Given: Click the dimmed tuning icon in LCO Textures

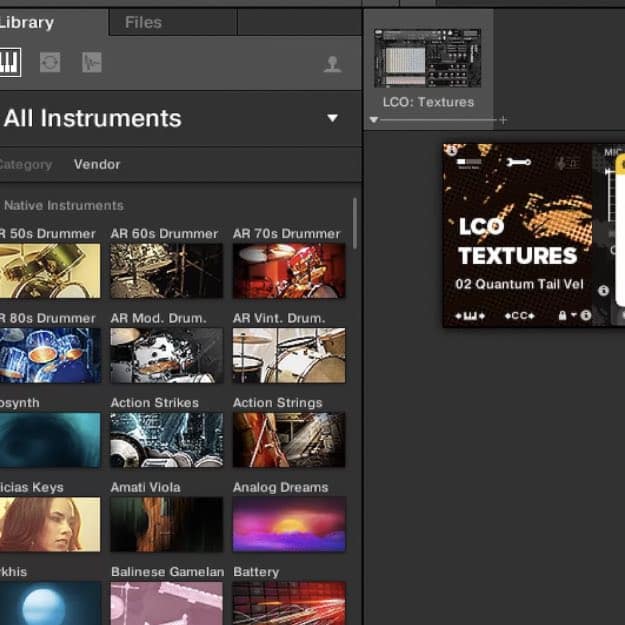Looking at the screenshot, I should (x=566, y=163).
